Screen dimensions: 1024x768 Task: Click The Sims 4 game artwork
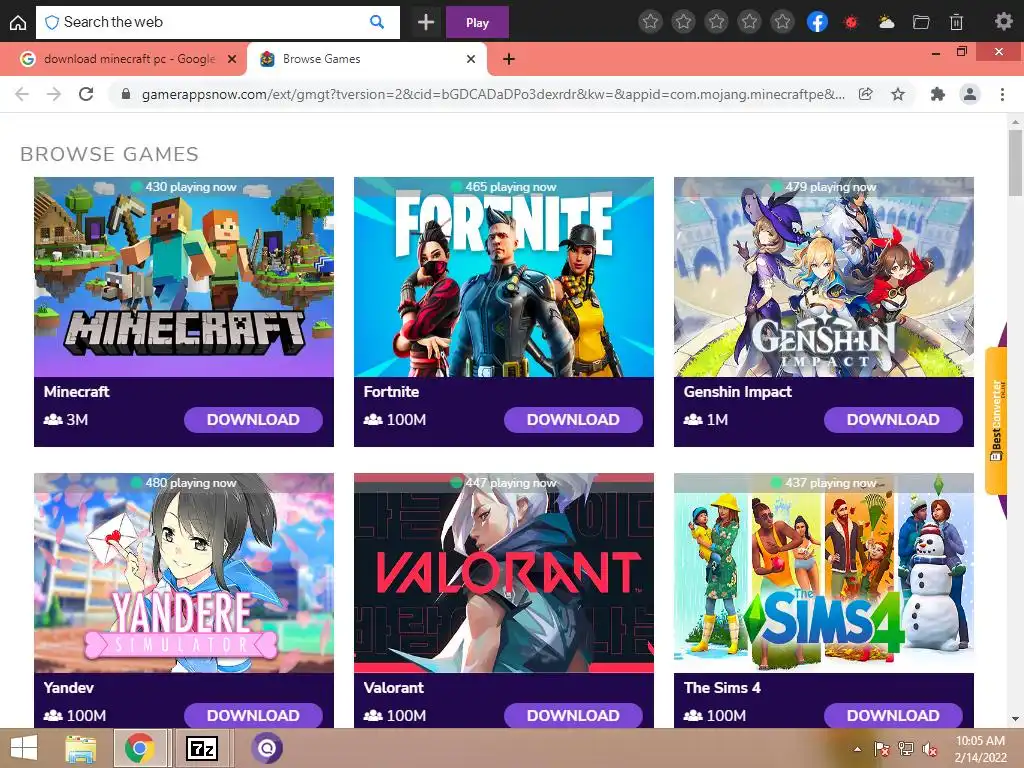click(824, 573)
